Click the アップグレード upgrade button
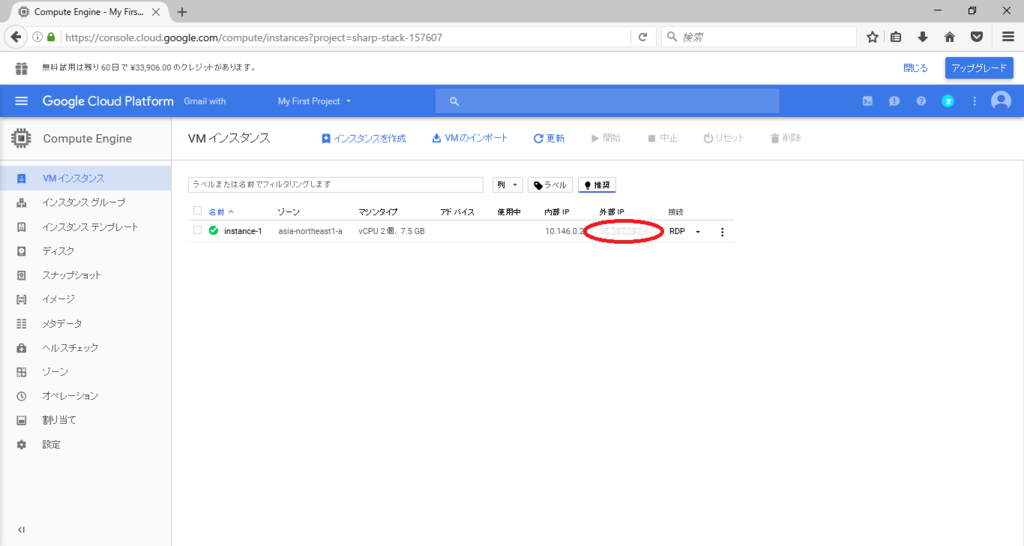Screen dimensions: 1024x546 pos(979,68)
